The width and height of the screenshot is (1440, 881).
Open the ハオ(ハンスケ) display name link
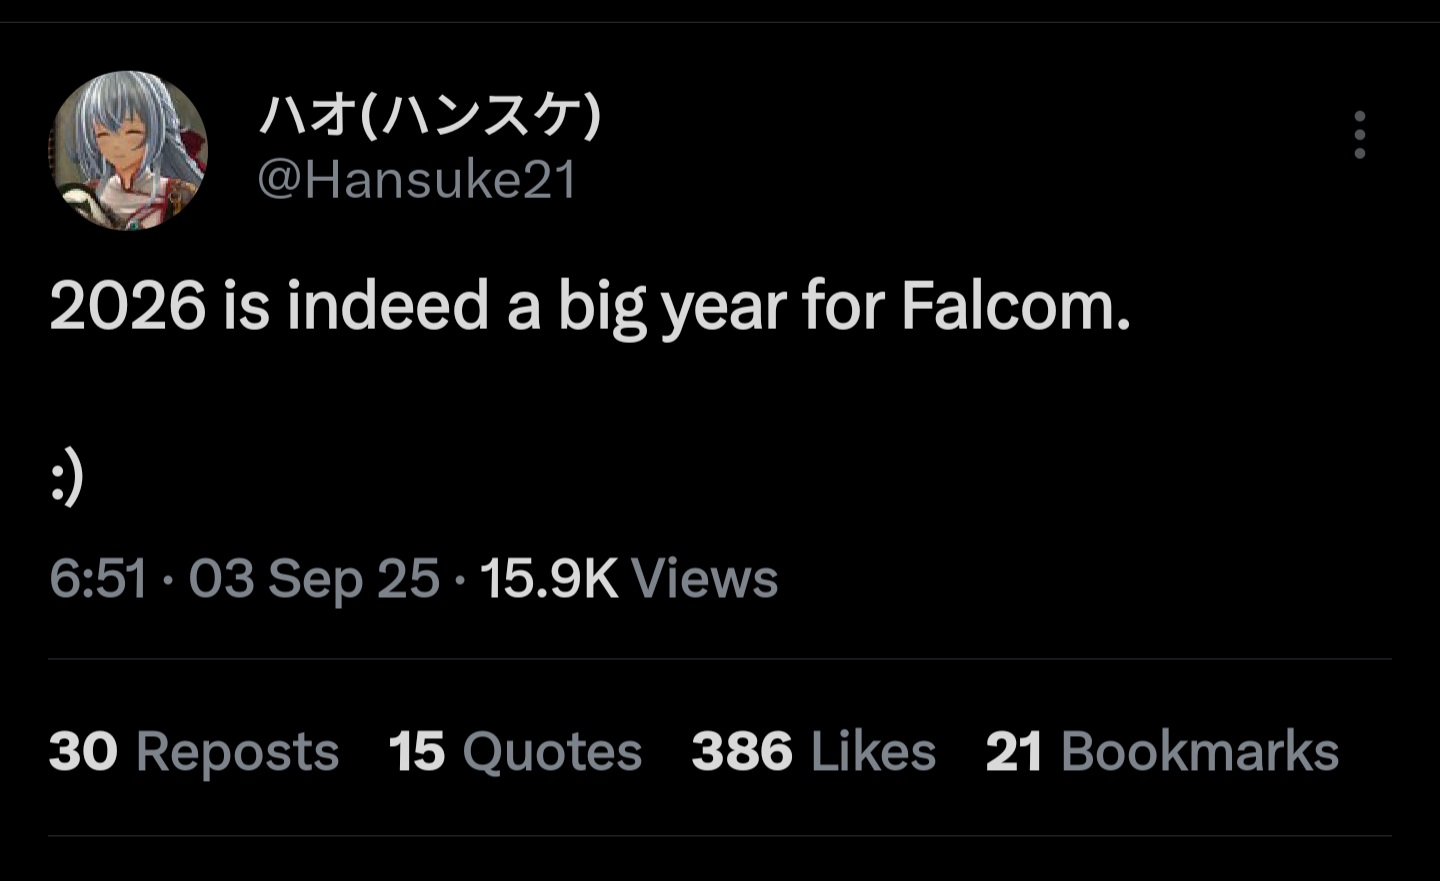[x=430, y=115]
